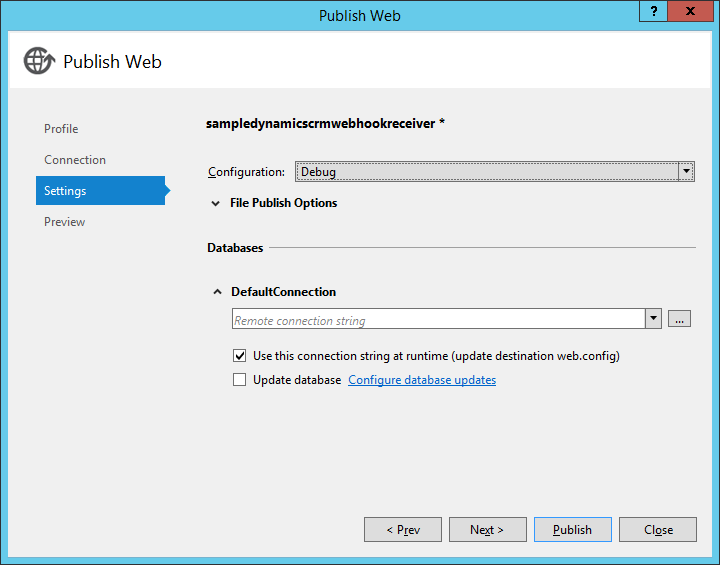
Task: Collapse the DefaultConnection section
Action: click(217, 292)
